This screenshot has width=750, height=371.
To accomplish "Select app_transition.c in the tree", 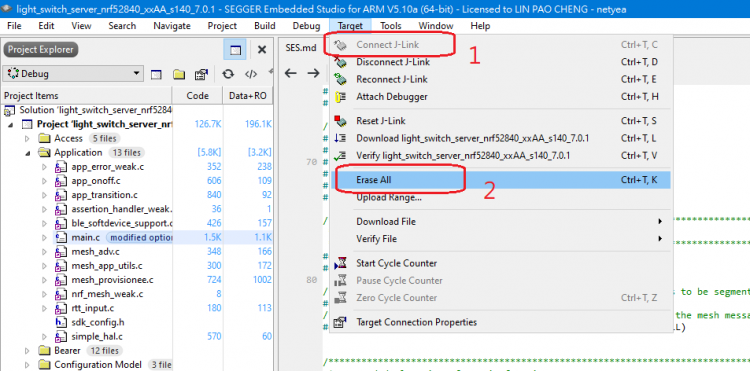I will click(104, 195).
